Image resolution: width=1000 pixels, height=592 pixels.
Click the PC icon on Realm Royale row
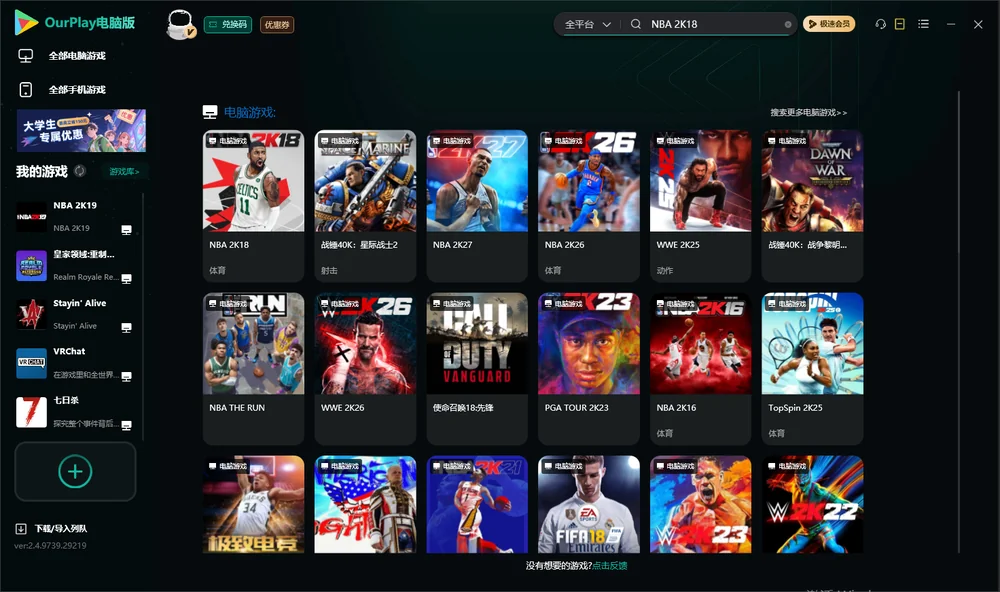[126, 279]
